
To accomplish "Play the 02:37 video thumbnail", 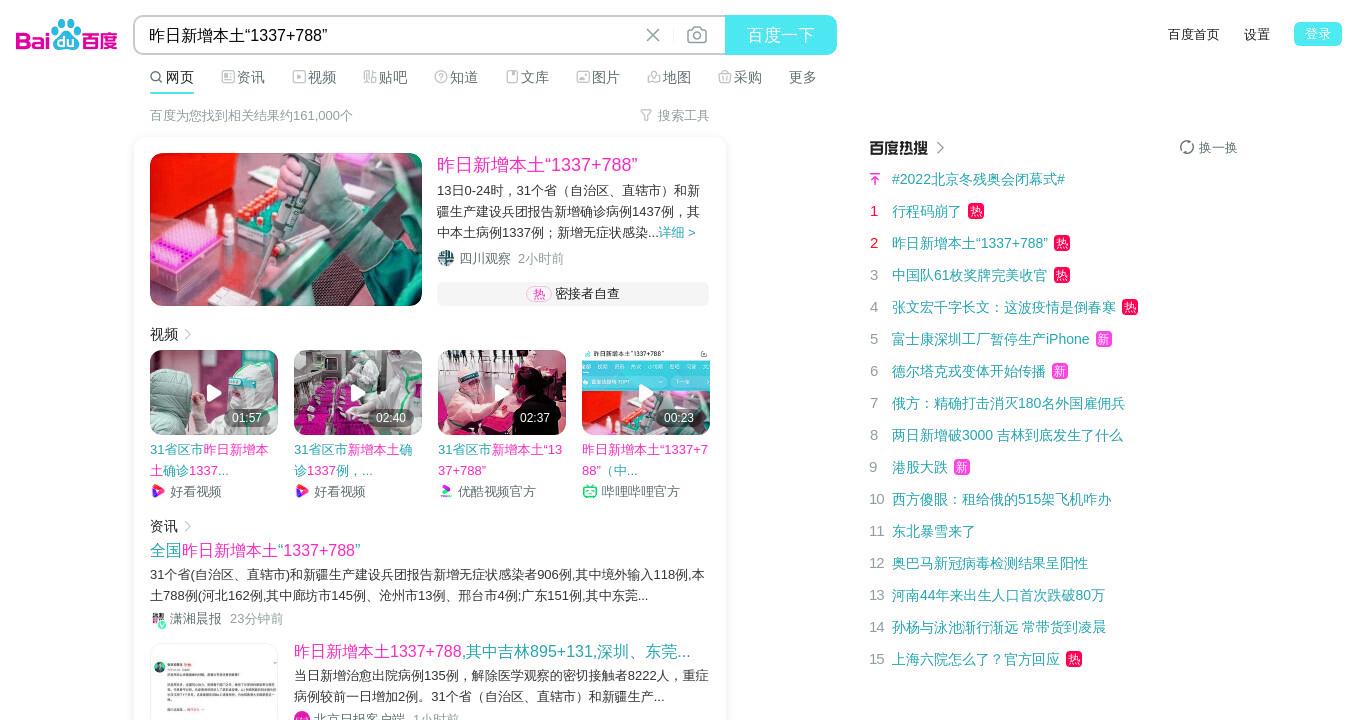I will point(502,392).
